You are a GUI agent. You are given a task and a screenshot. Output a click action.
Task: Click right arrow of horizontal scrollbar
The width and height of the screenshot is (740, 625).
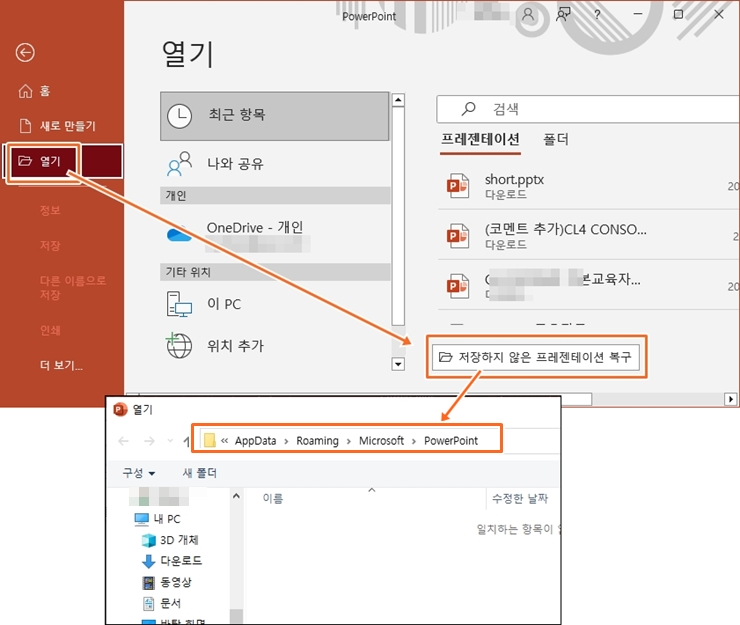point(731,399)
